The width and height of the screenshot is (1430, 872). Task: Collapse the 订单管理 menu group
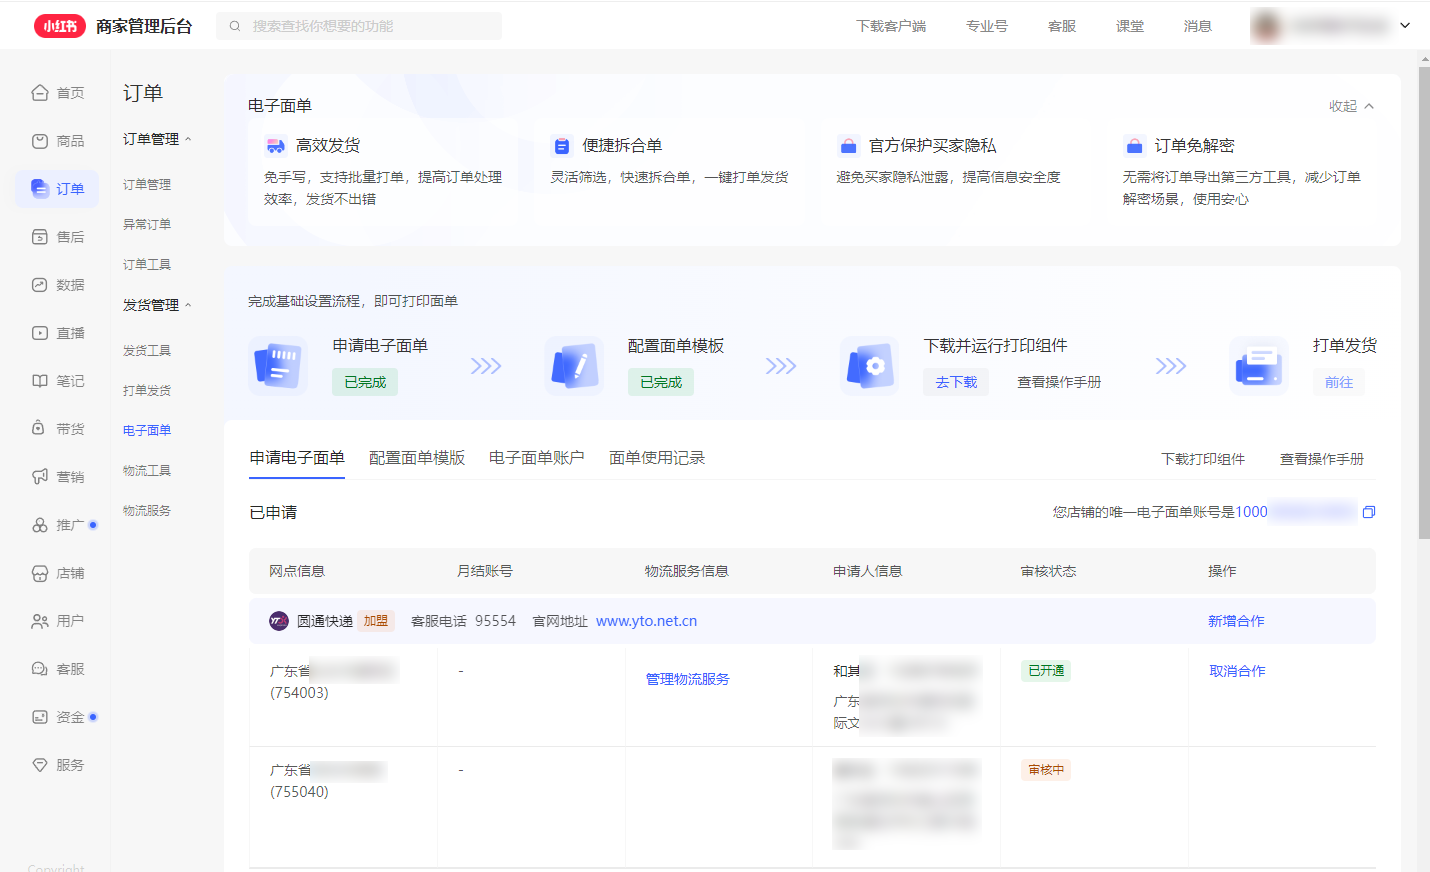[x=188, y=139]
